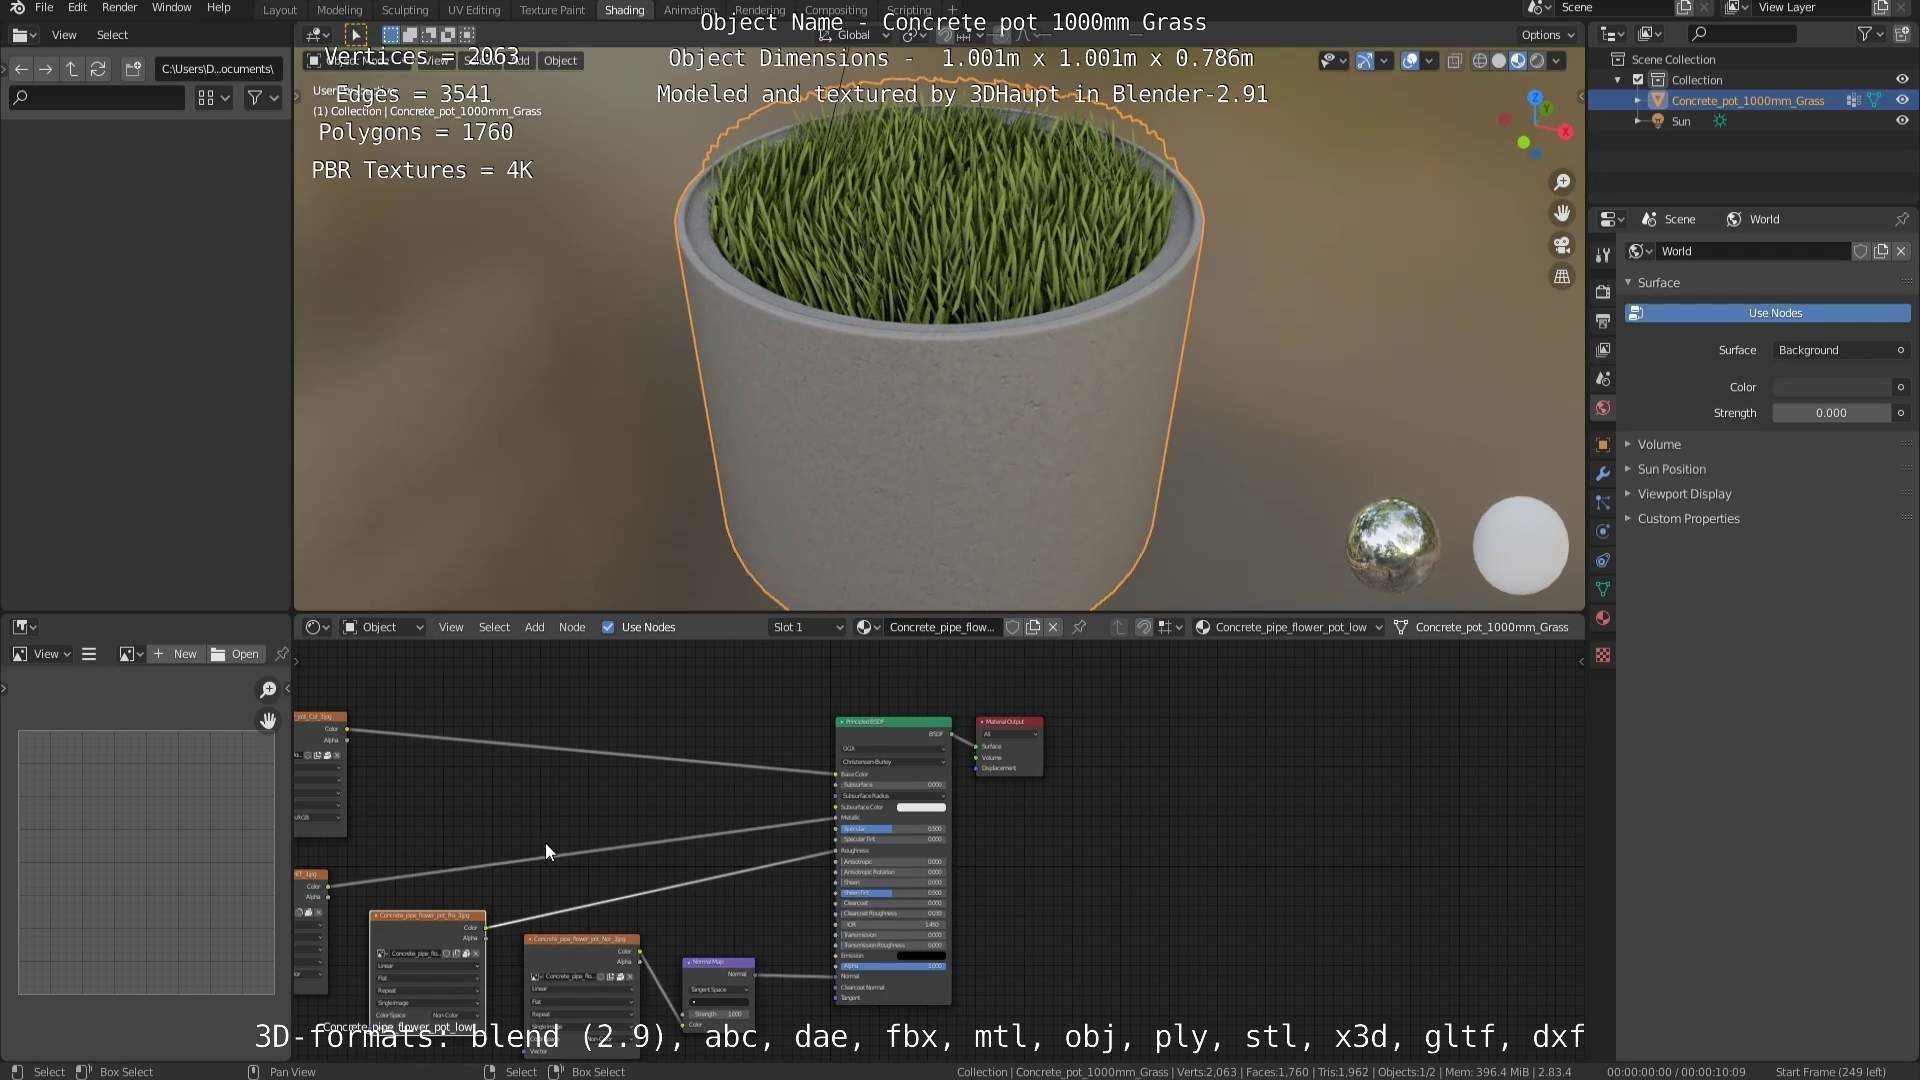Switch viewport to wireframe shading
The image size is (1920, 1080).
pos(1480,61)
